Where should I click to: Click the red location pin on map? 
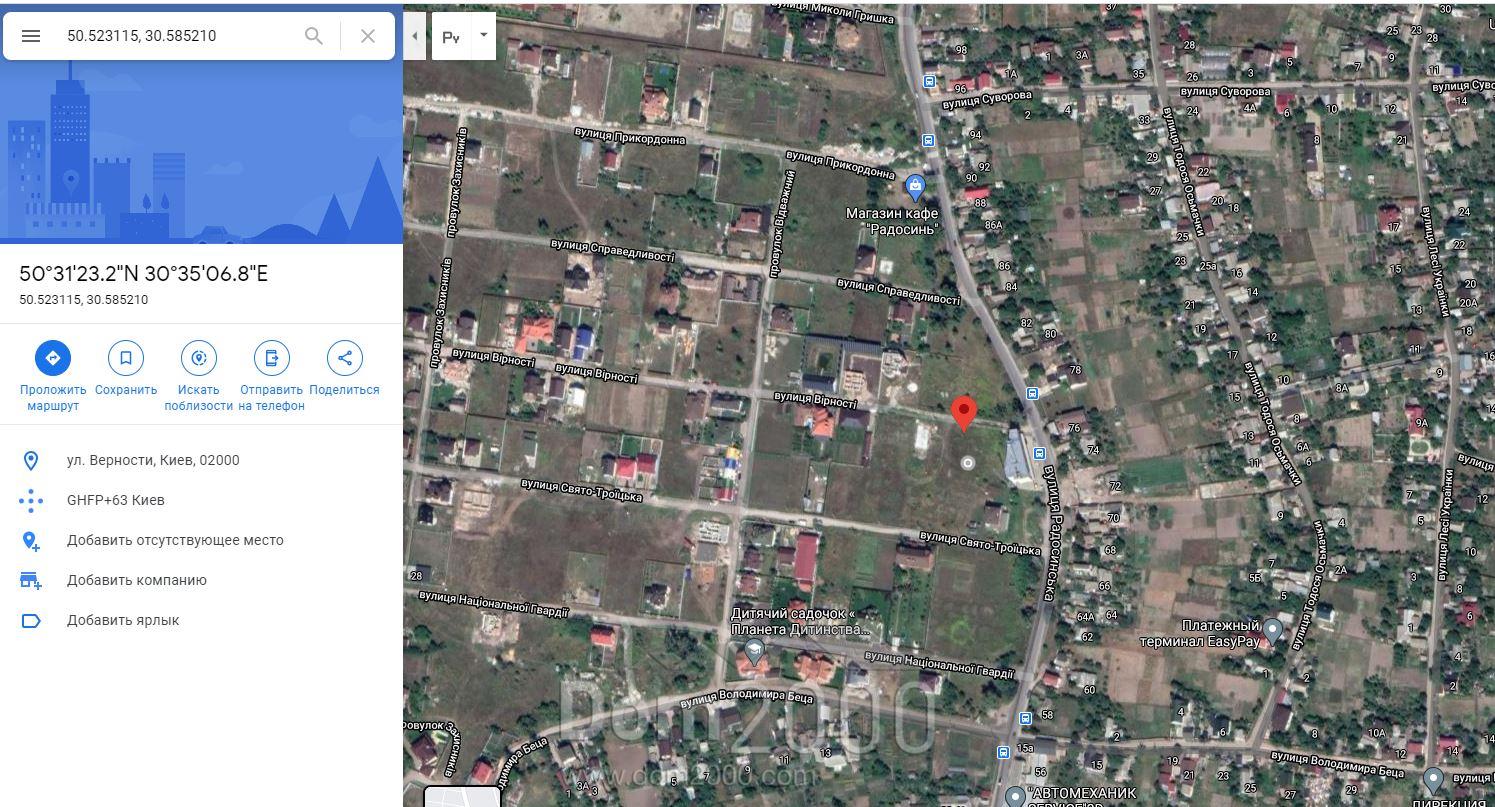click(x=963, y=413)
